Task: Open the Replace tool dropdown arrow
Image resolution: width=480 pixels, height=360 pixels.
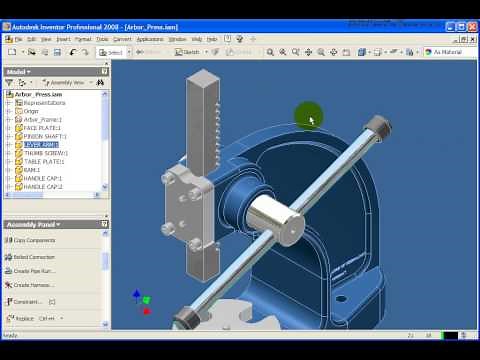Action: tap(62, 318)
